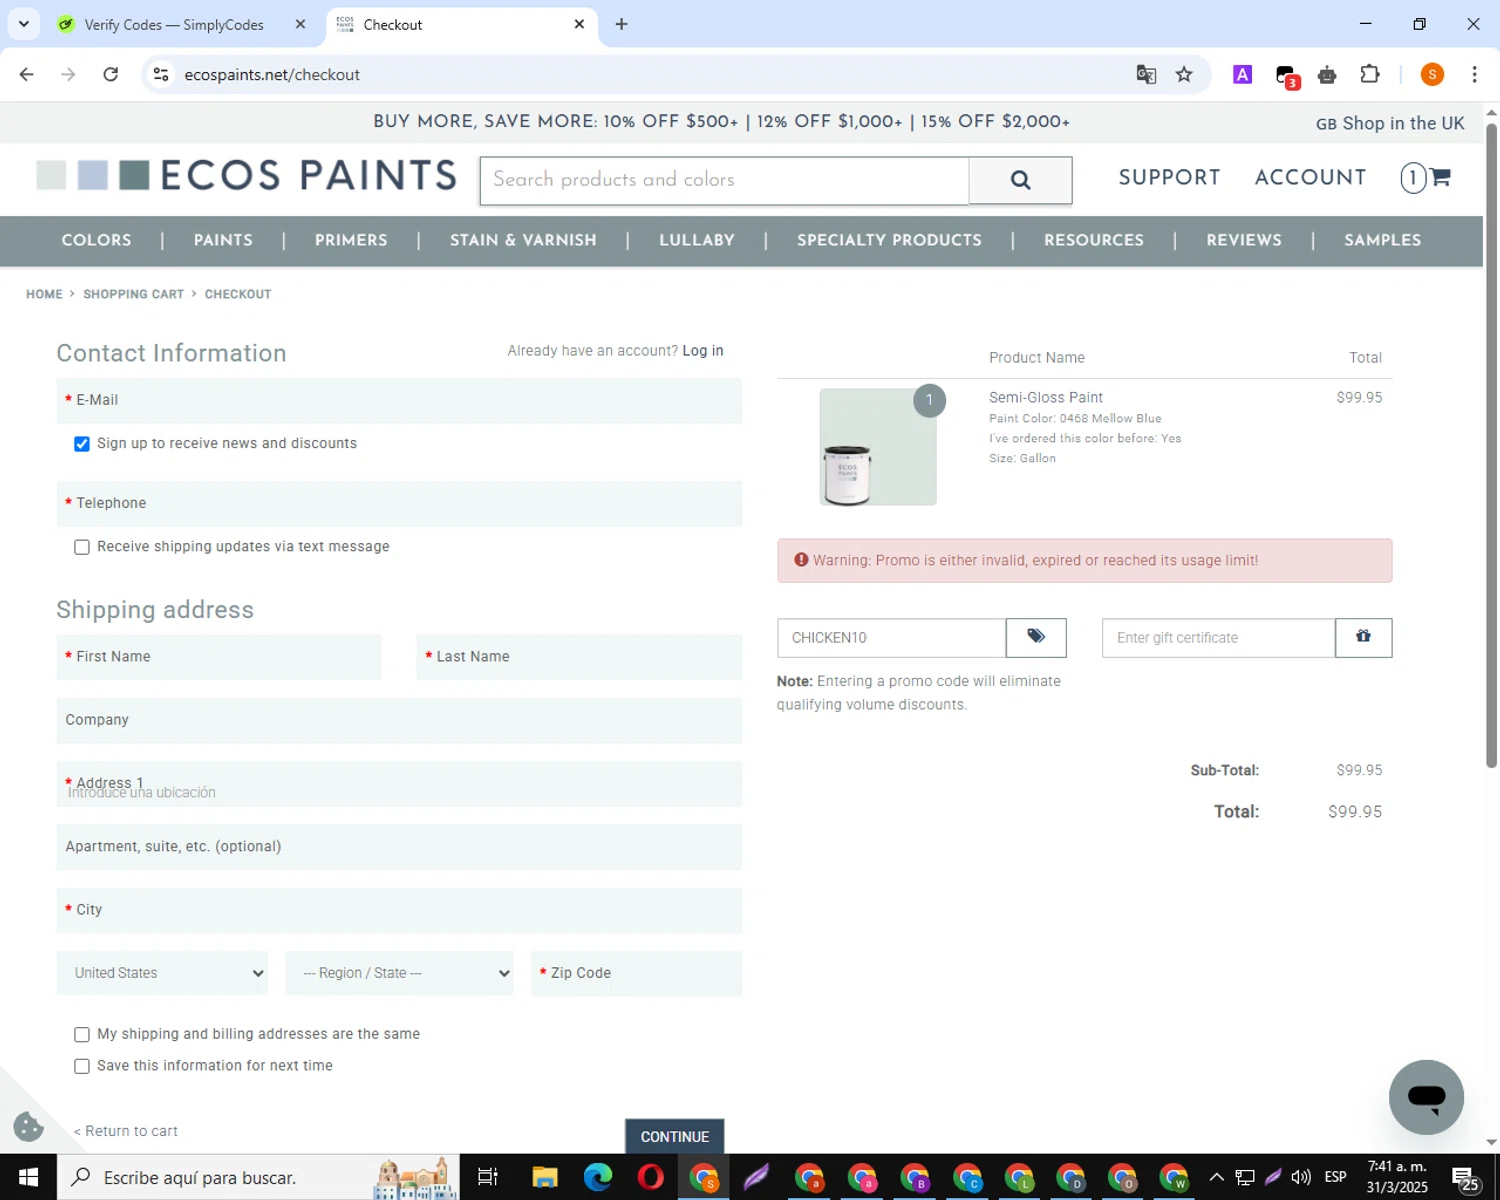This screenshot has width=1500, height=1200.
Task: View site information icon in address bar
Action: (161, 75)
